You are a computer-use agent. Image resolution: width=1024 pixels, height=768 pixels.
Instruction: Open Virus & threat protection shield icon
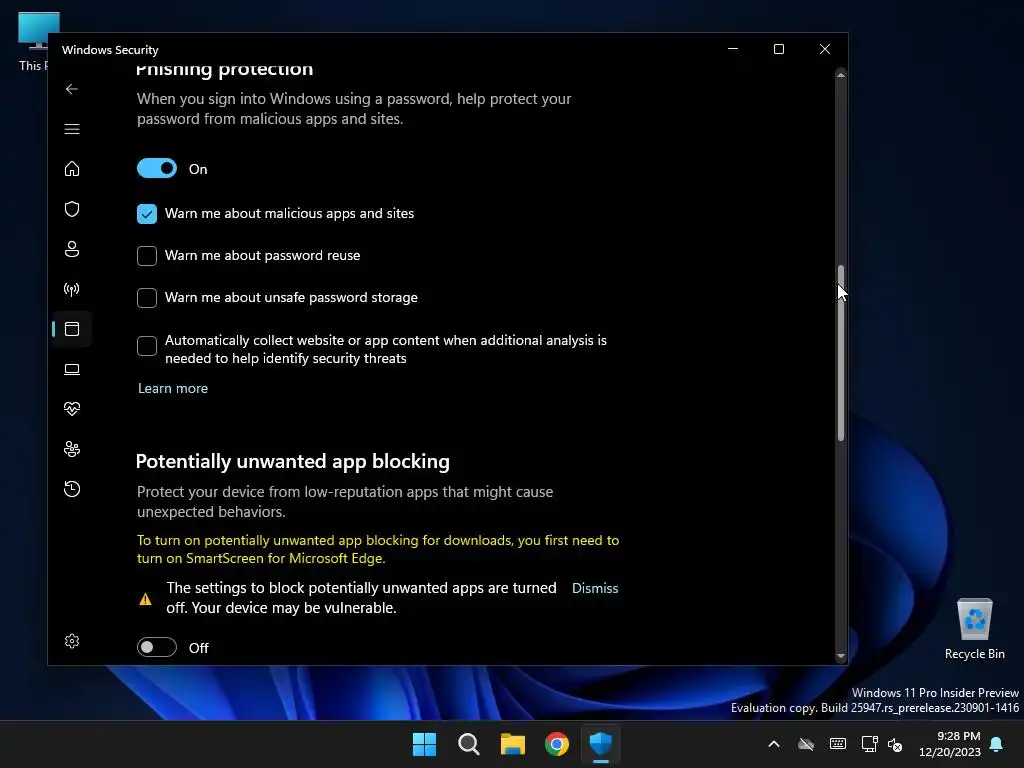(x=72, y=209)
